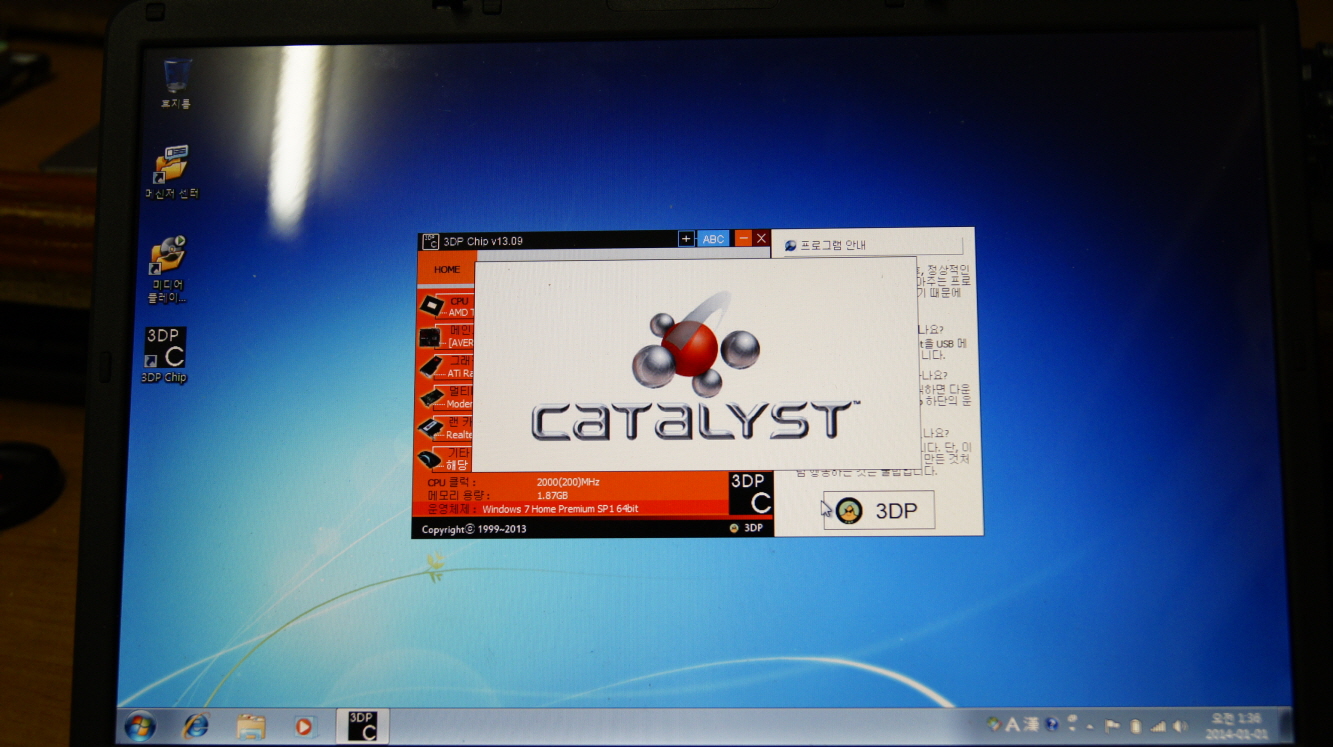
Task: Select the other devices mouse icon
Action: pyautogui.click(x=430, y=459)
